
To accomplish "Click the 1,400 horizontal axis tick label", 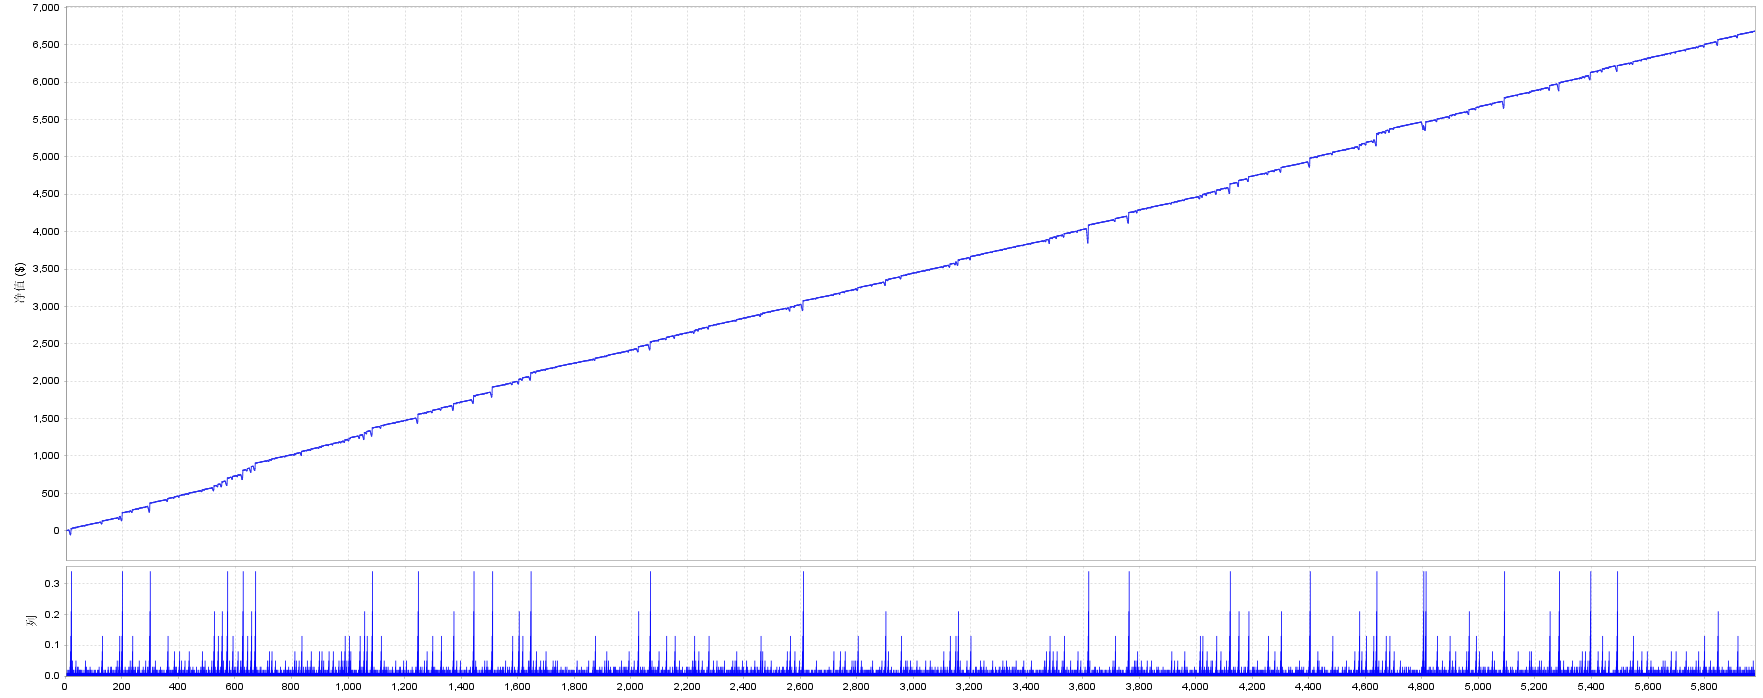I will 461,687.
